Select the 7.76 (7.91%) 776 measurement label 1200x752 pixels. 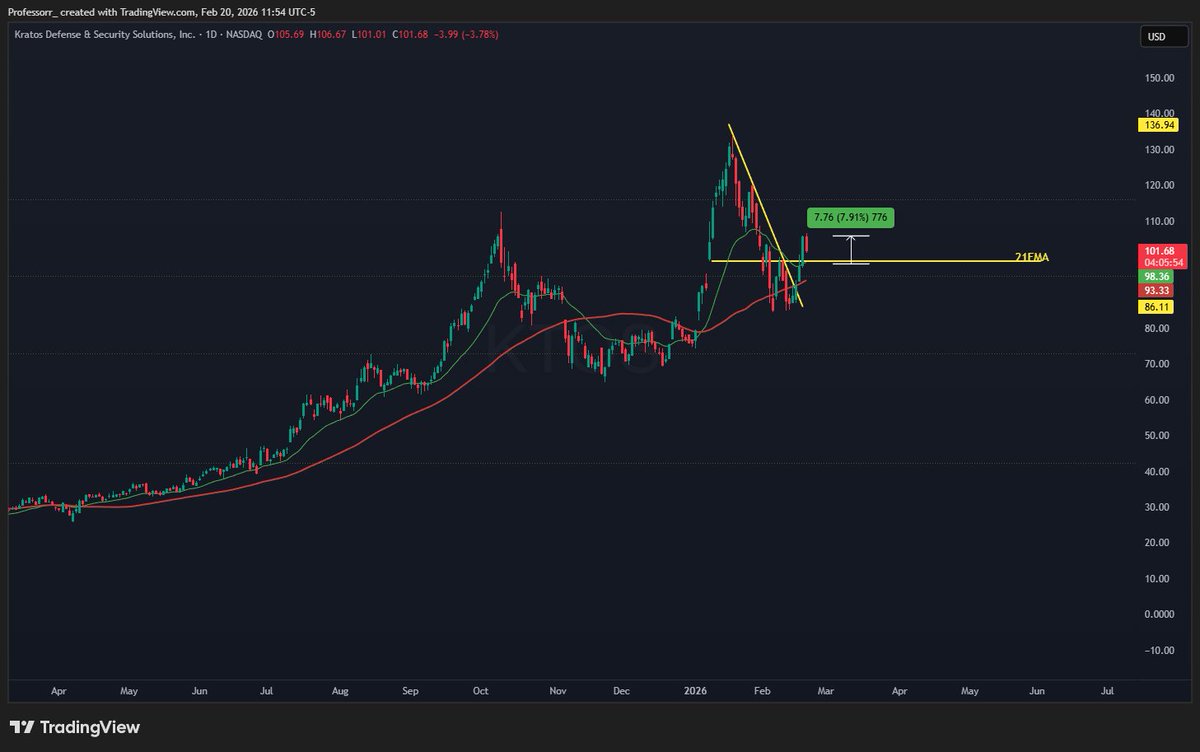pyautogui.click(x=849, y=217)
